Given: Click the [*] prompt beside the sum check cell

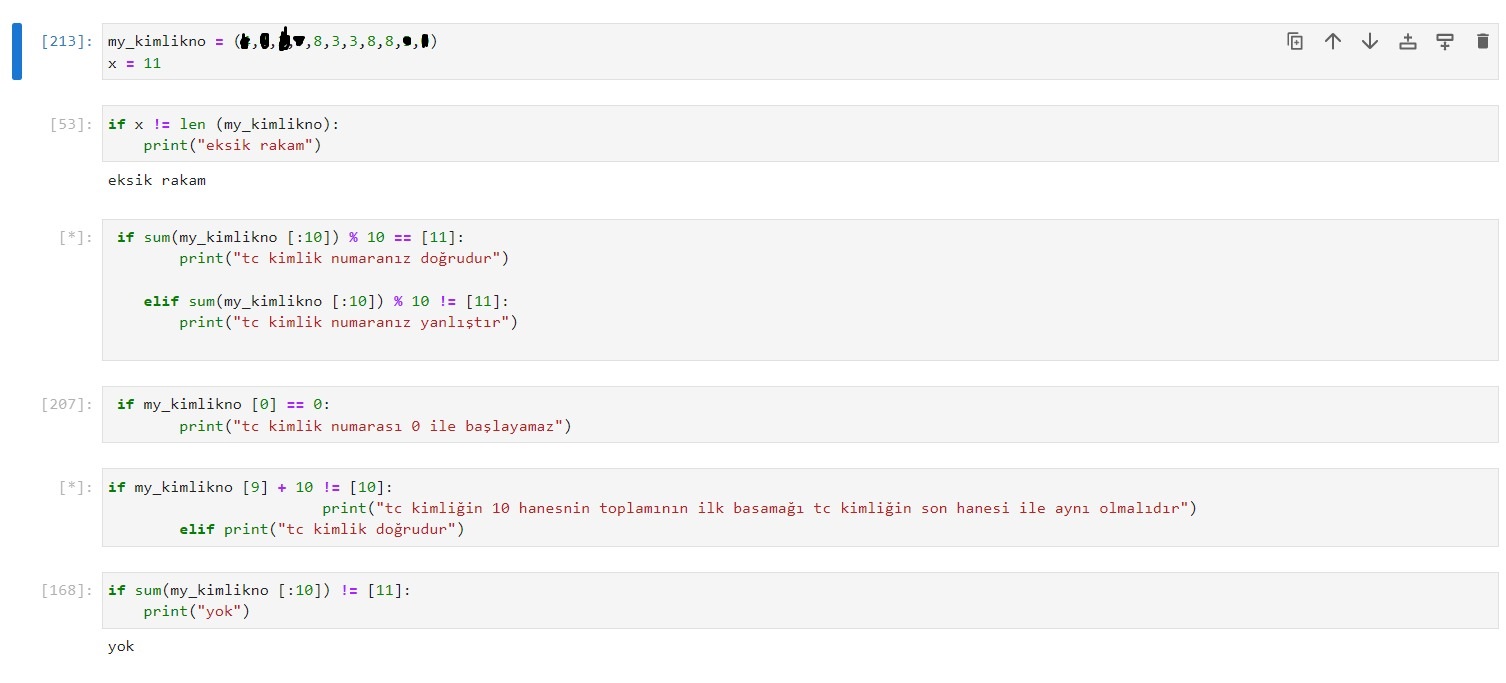Looking at the screenshot, I should (x=75, y=238).
